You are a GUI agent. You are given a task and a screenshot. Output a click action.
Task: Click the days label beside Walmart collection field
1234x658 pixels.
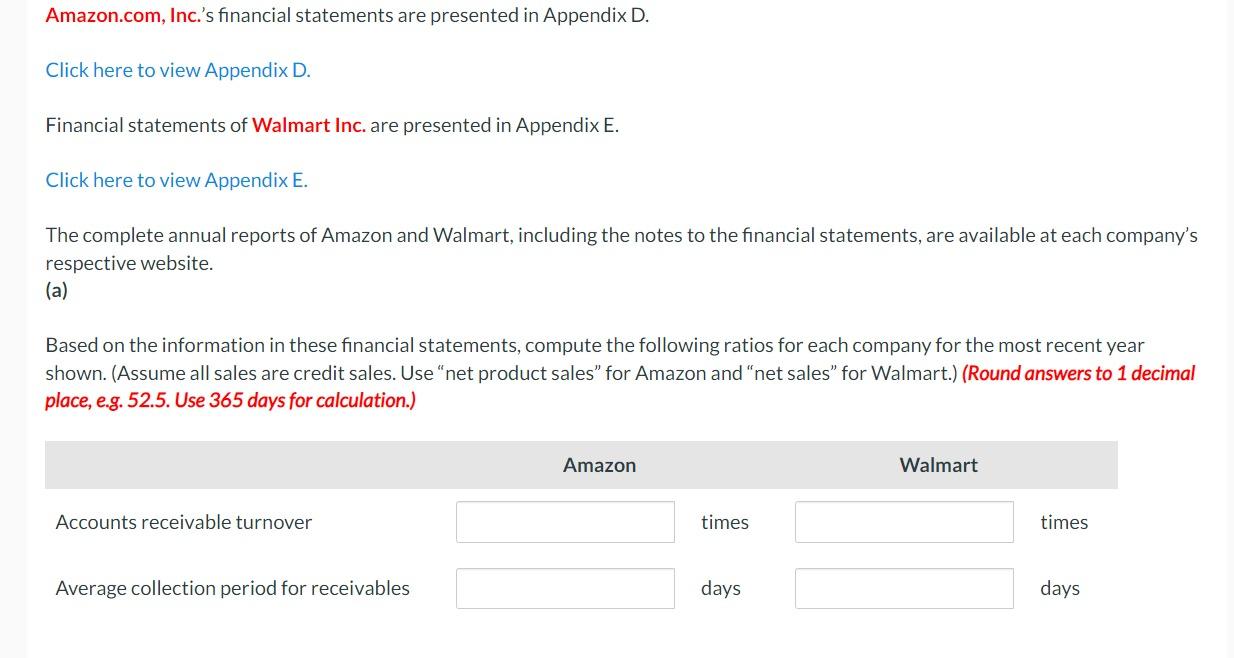1059,588
